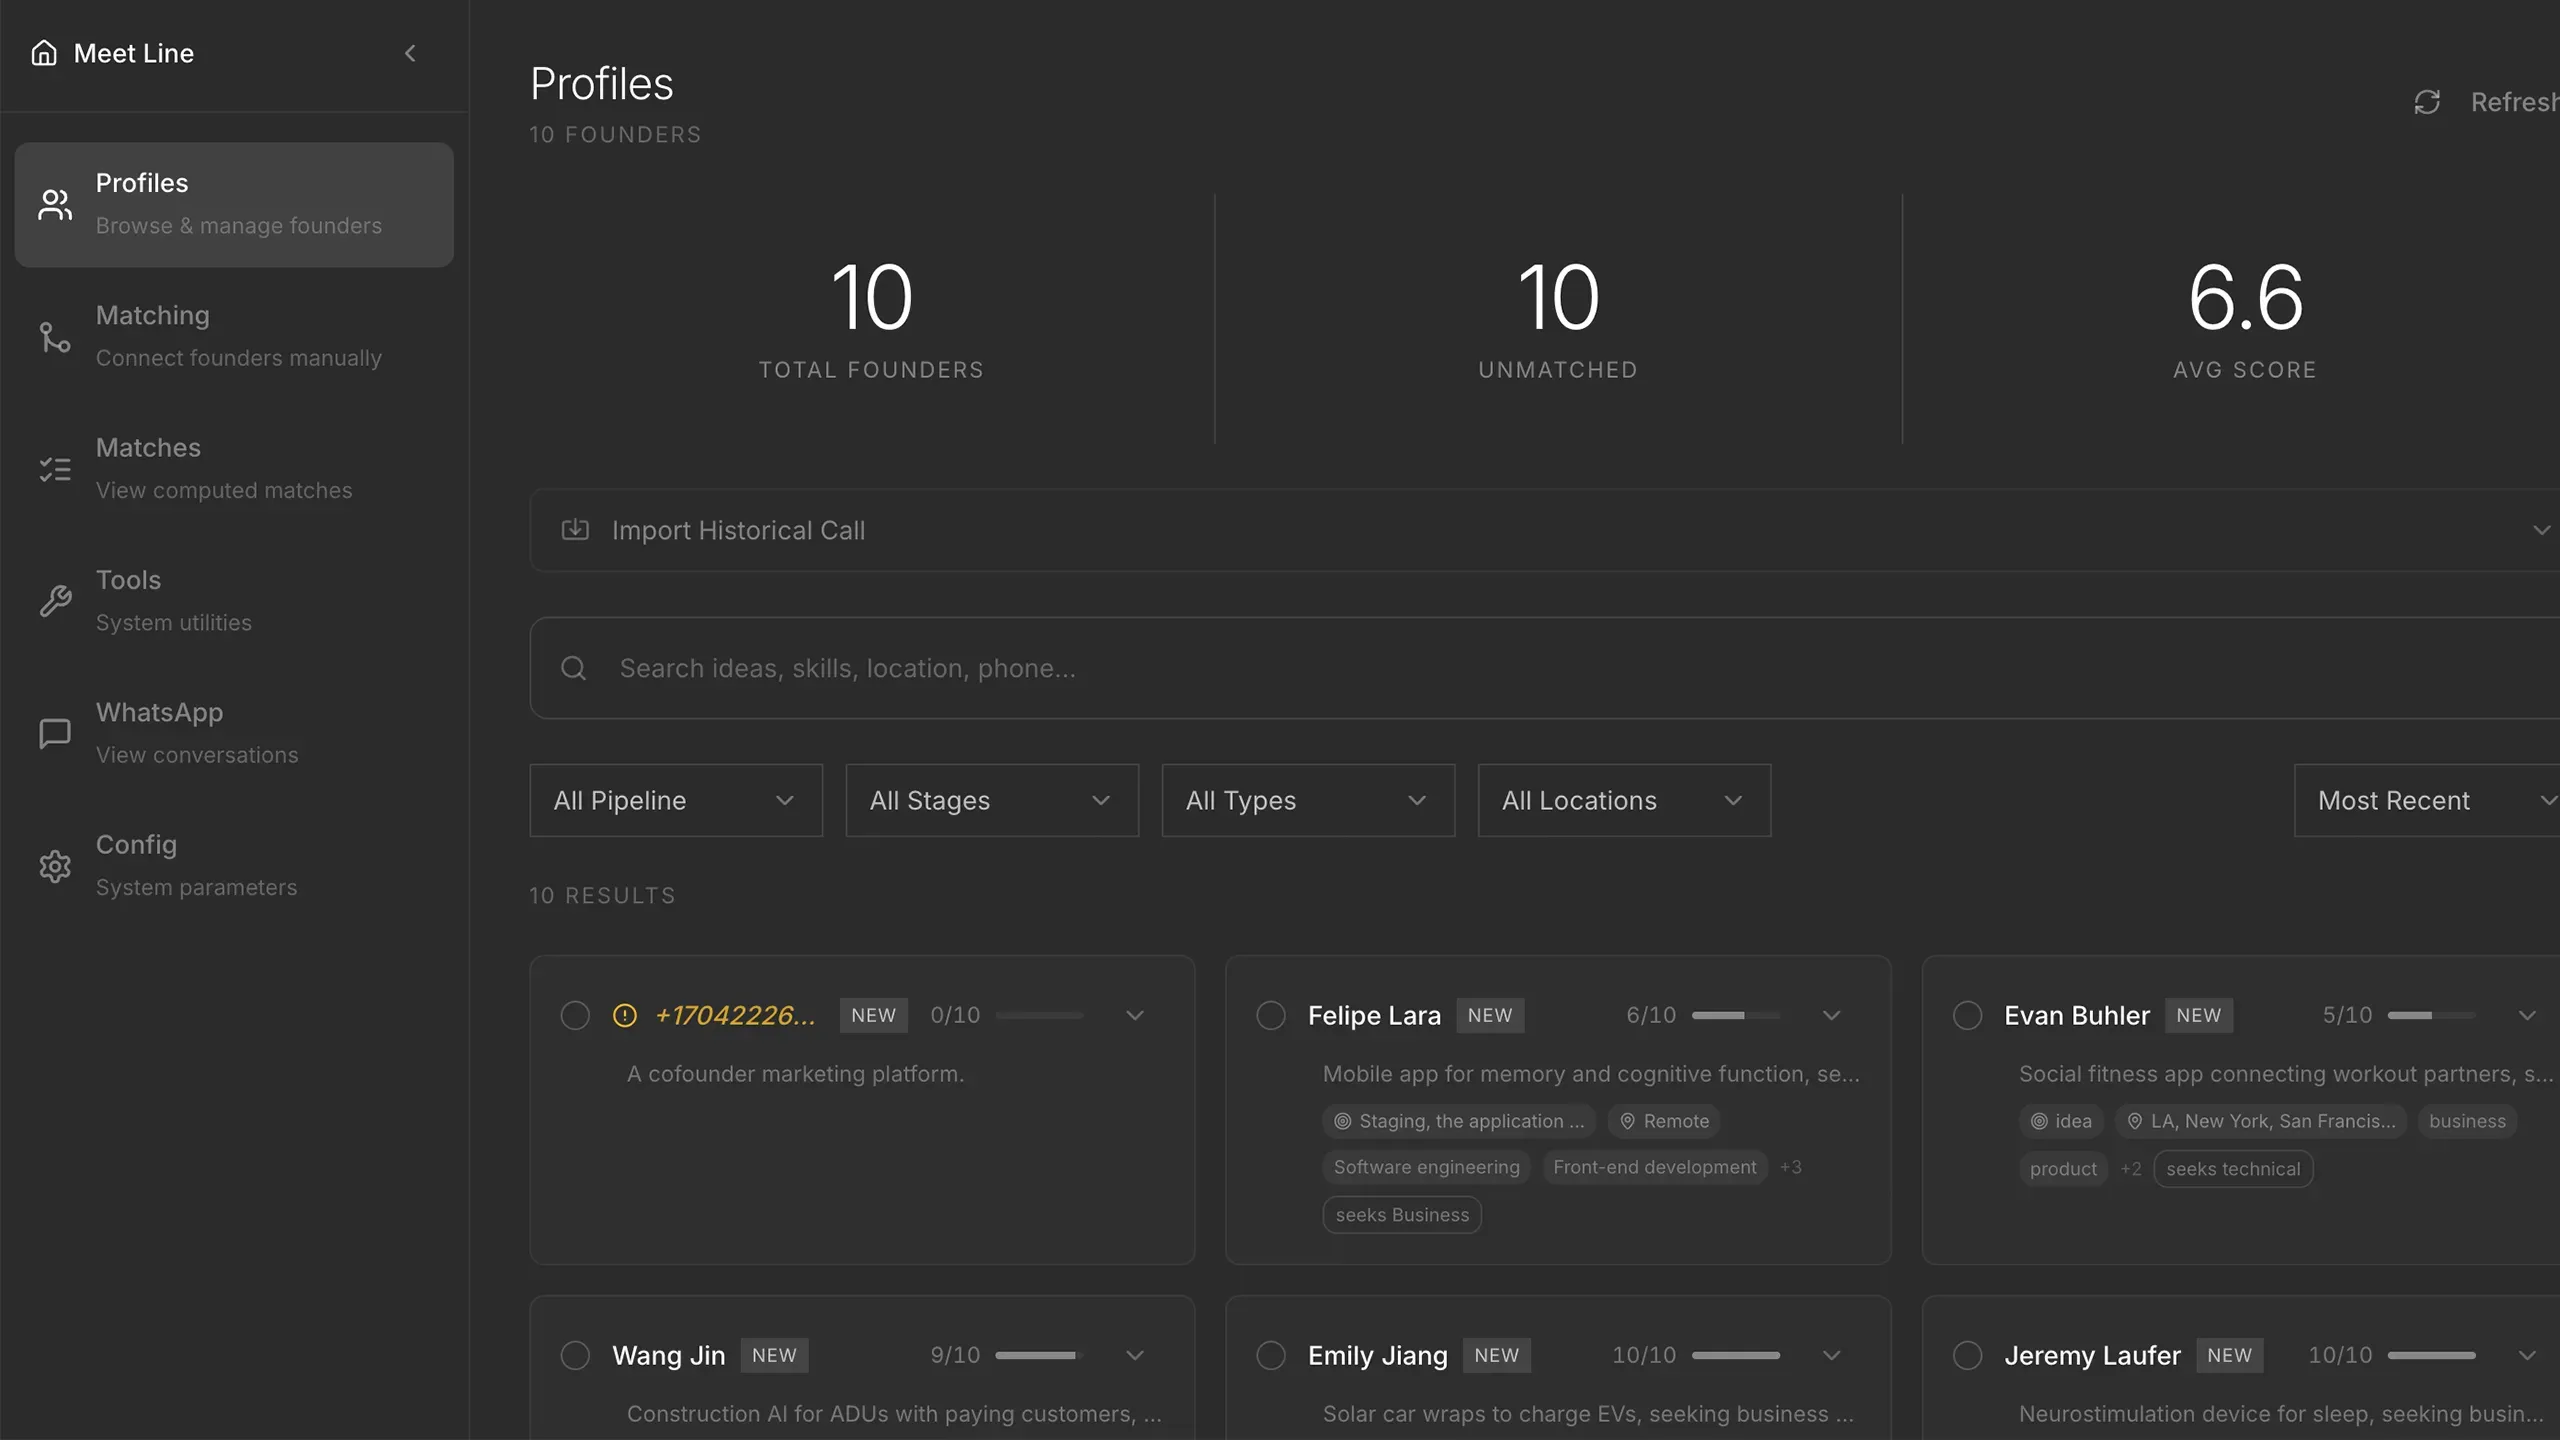The image size is (2560, 1440).
Task: Open the All Pipeline dropdown
Action: click(x=676, y=800)
